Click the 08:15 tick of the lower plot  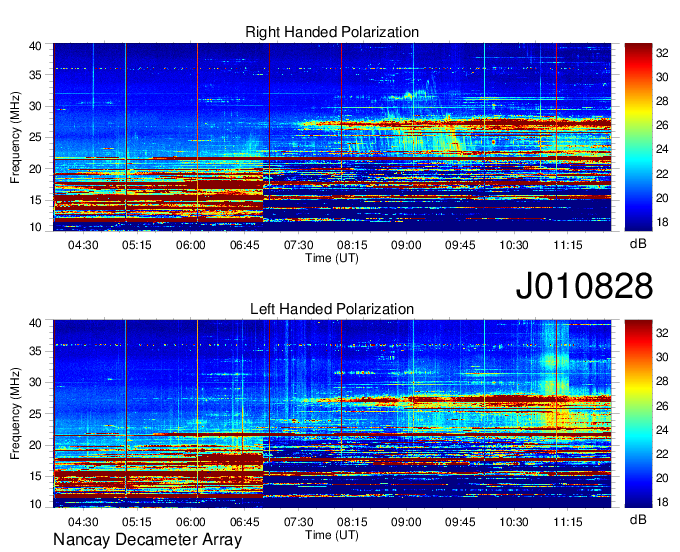[352, 522]
